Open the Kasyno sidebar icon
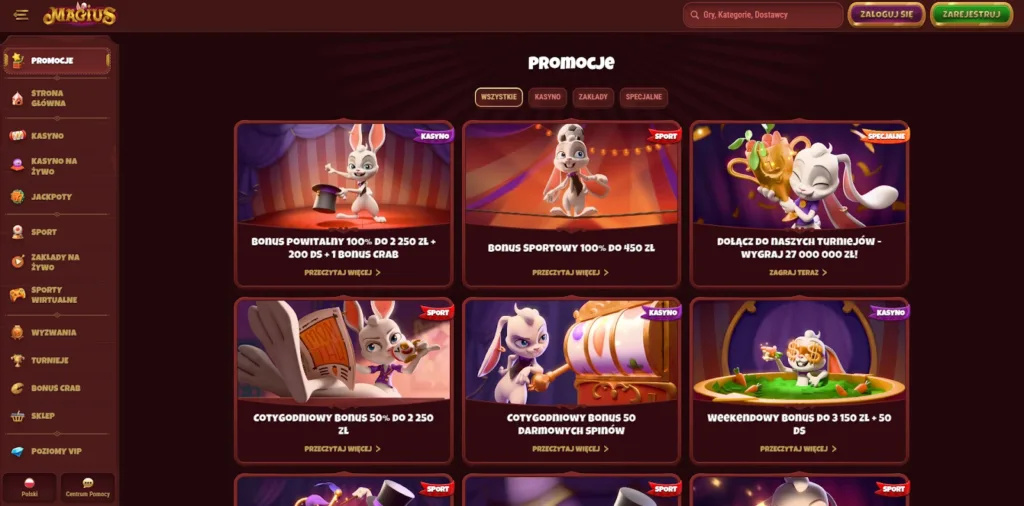The width and height of the screenshot is (1024, 506). click(x=18, y=136)
